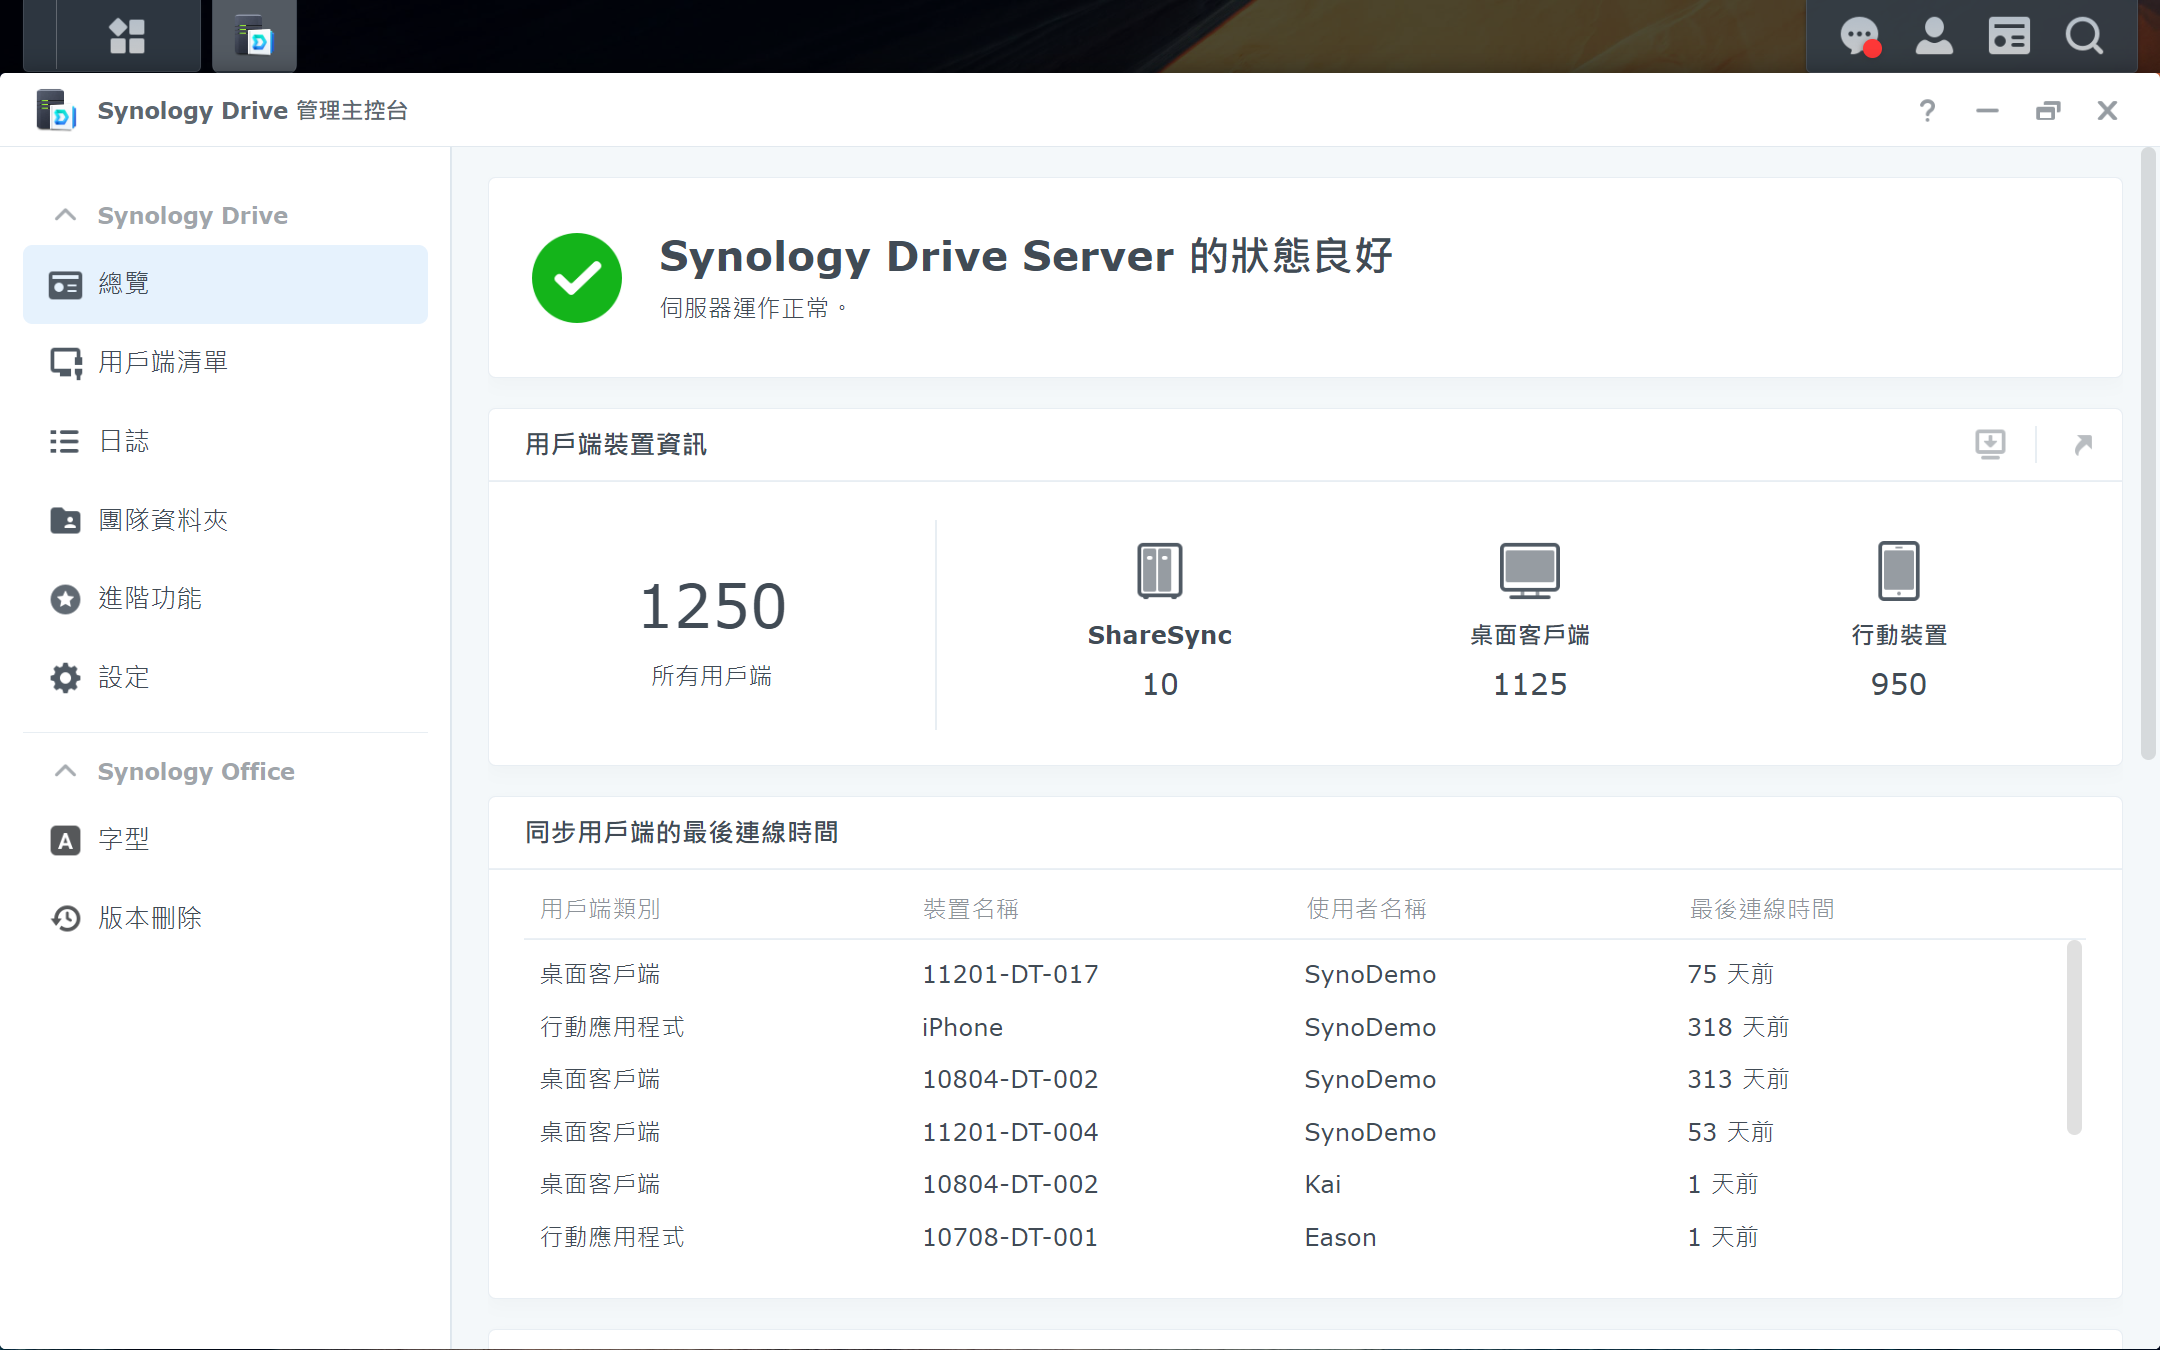Select the row for user Kai

(x=1295, y=1184)
